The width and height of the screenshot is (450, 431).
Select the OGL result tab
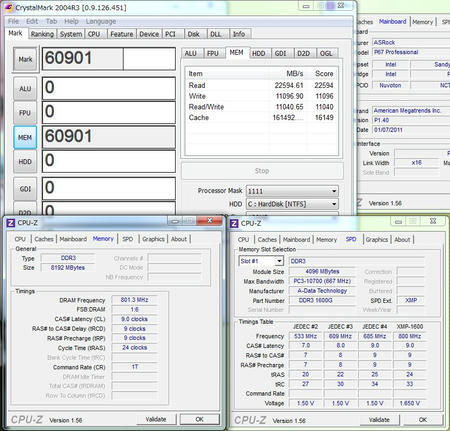326,53
